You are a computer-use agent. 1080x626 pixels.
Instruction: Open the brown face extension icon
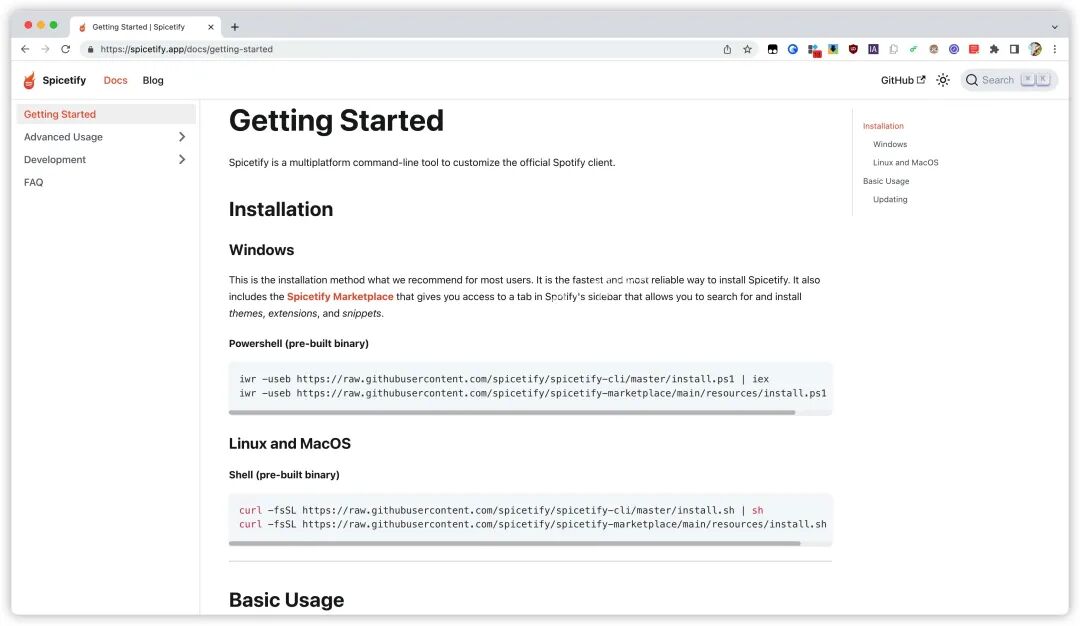(x=934, y=49)
